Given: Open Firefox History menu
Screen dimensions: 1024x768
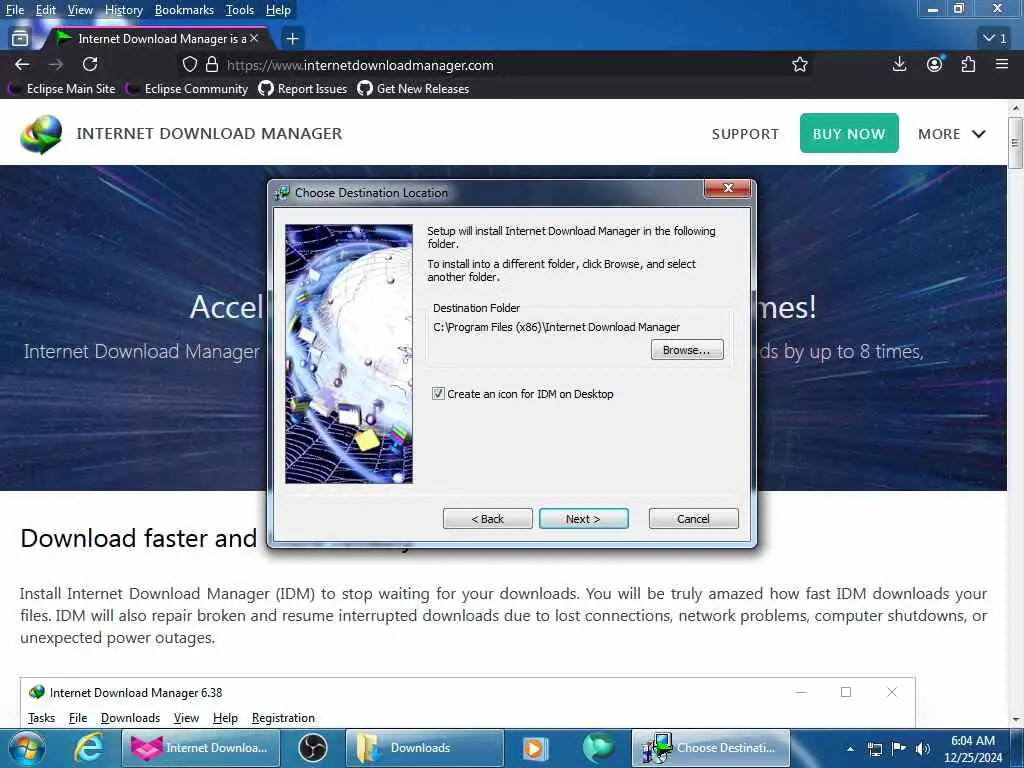Looking at the screenshot, I should 123,10.
